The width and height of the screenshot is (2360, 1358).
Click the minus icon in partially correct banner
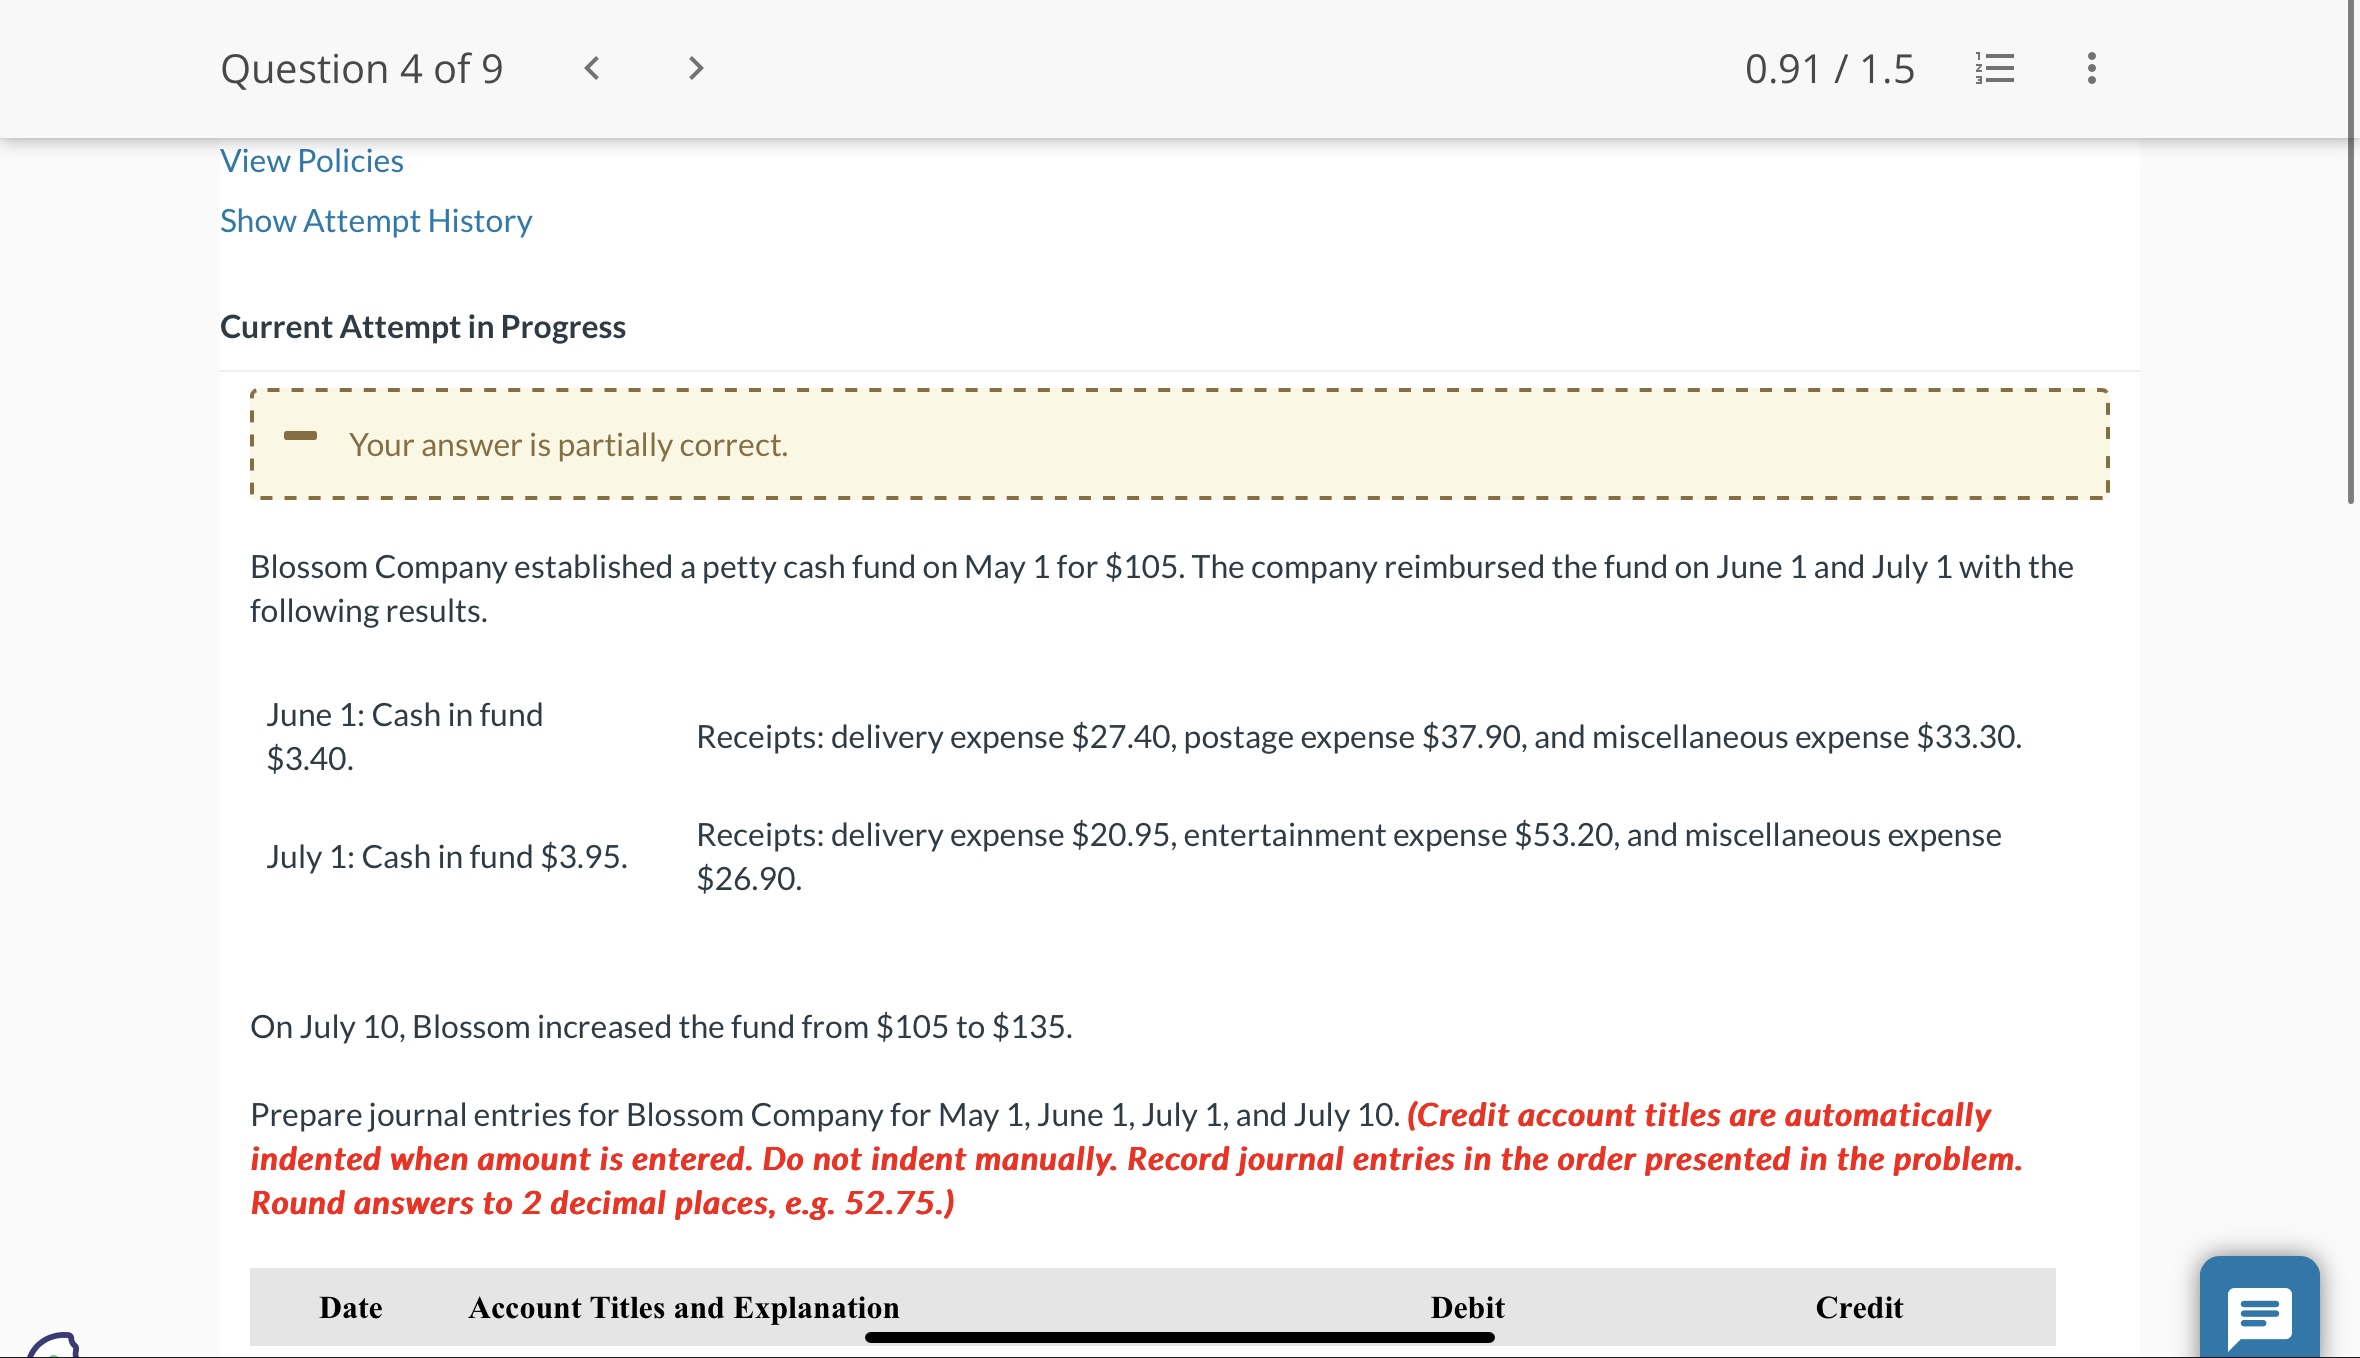300,436
